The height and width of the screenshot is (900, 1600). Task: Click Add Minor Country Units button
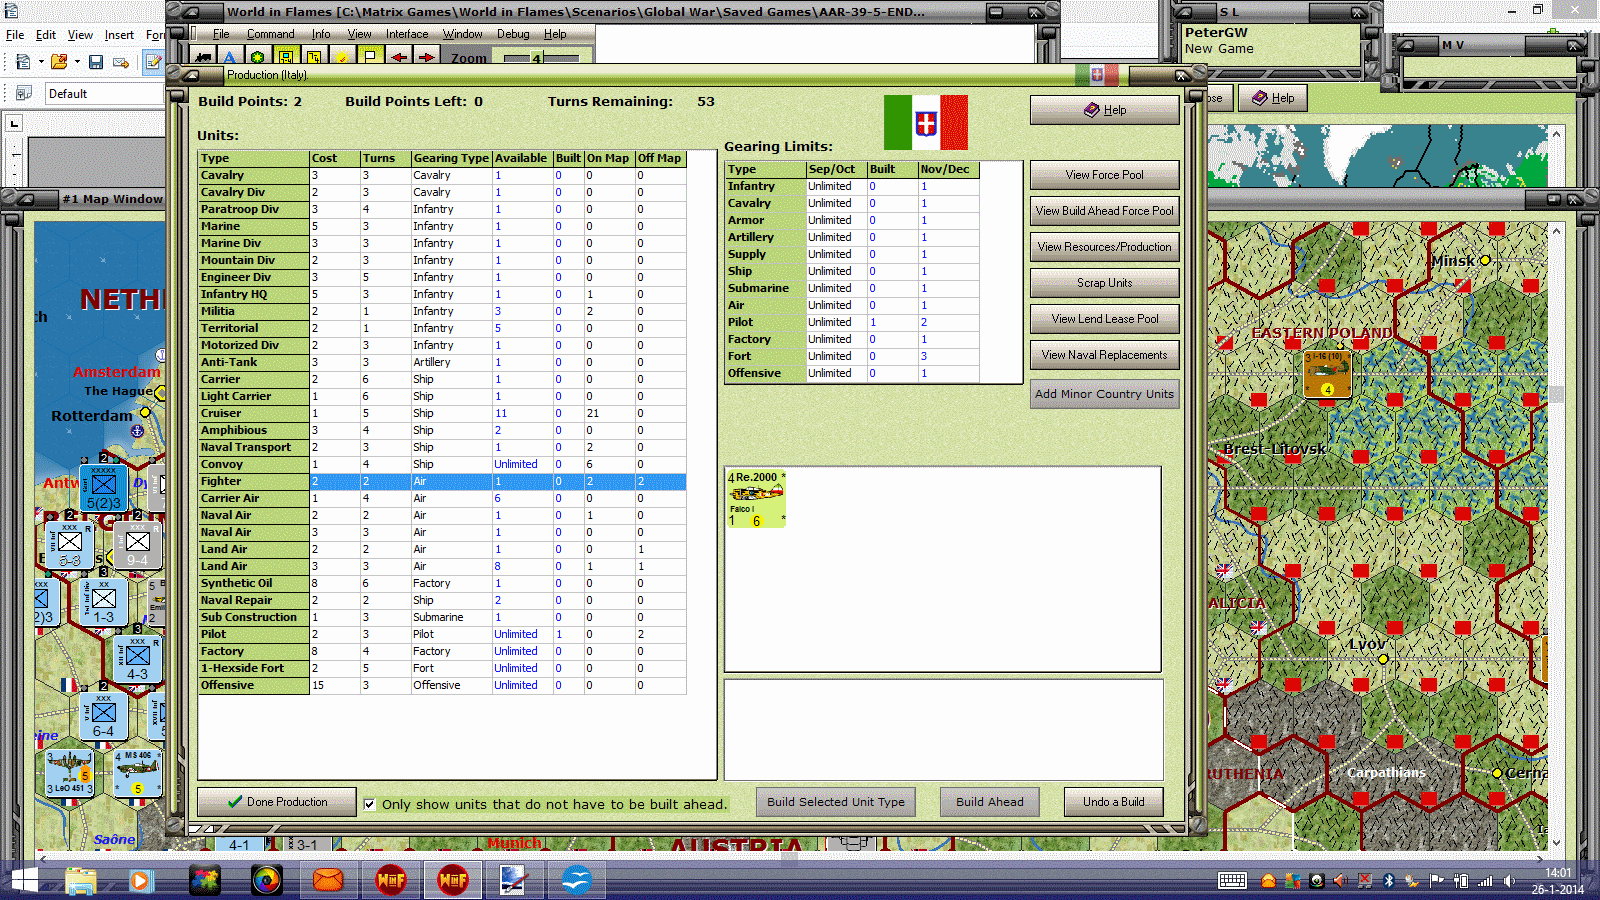(x=1105, y=394)
